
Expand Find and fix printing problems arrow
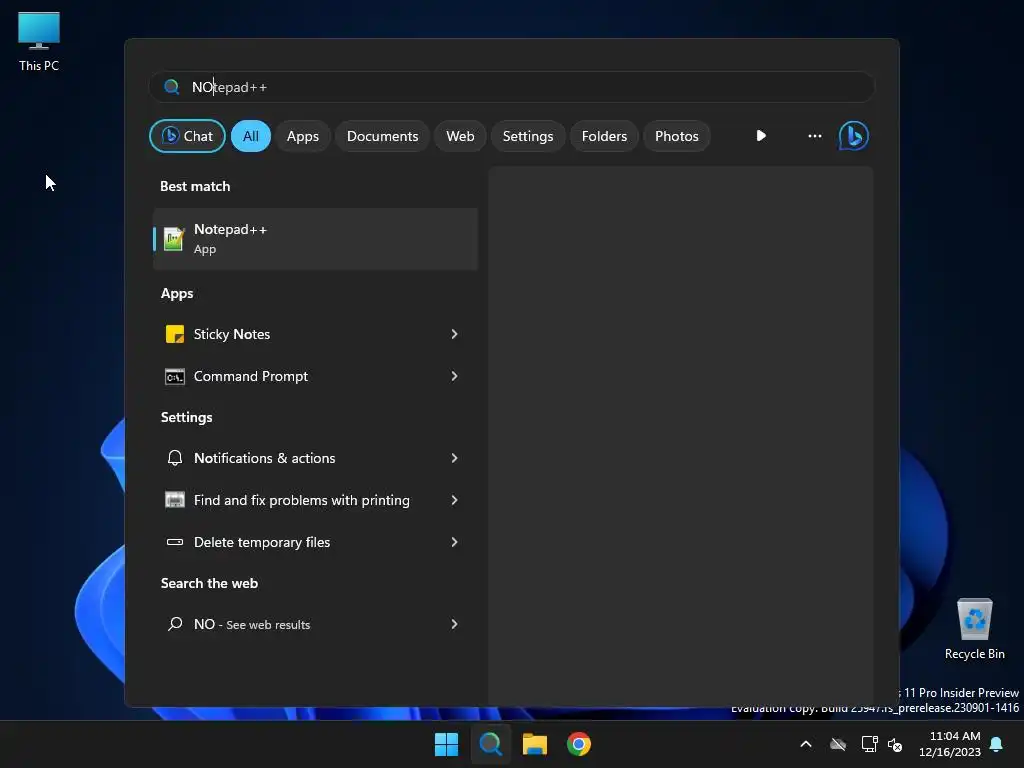455,500
